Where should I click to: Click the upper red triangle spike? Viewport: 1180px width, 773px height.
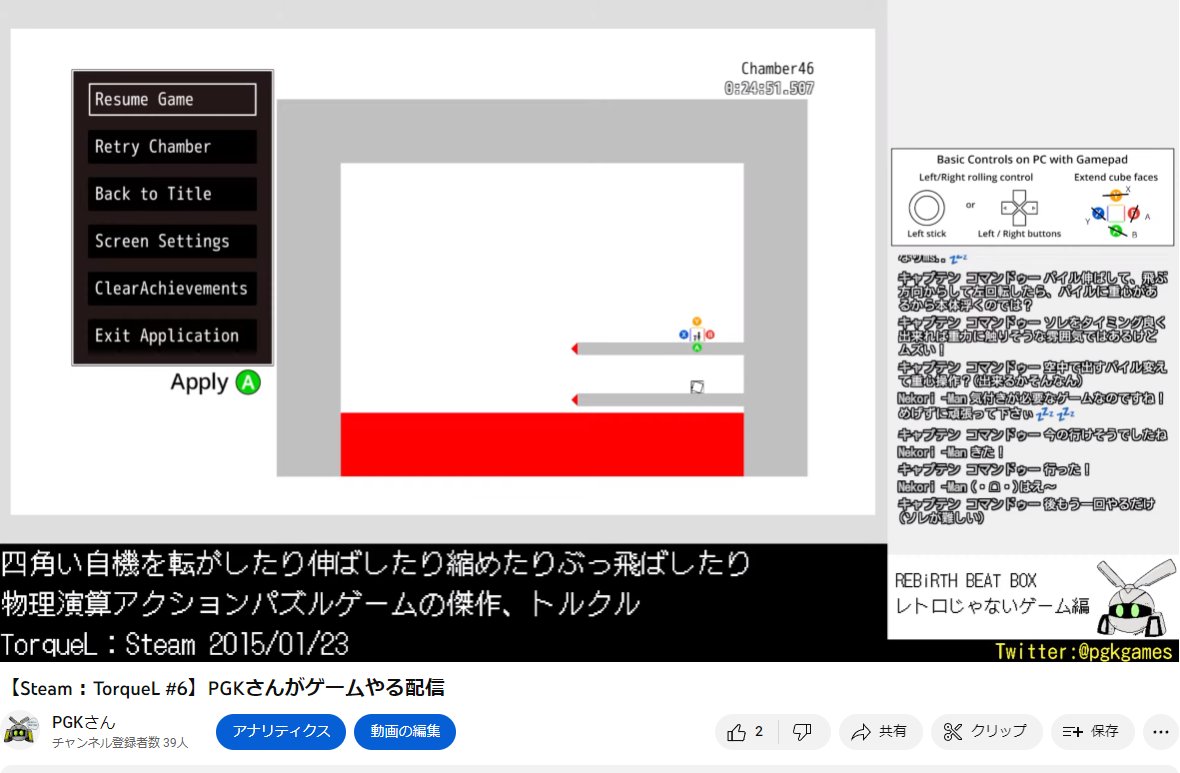point(575,348)
